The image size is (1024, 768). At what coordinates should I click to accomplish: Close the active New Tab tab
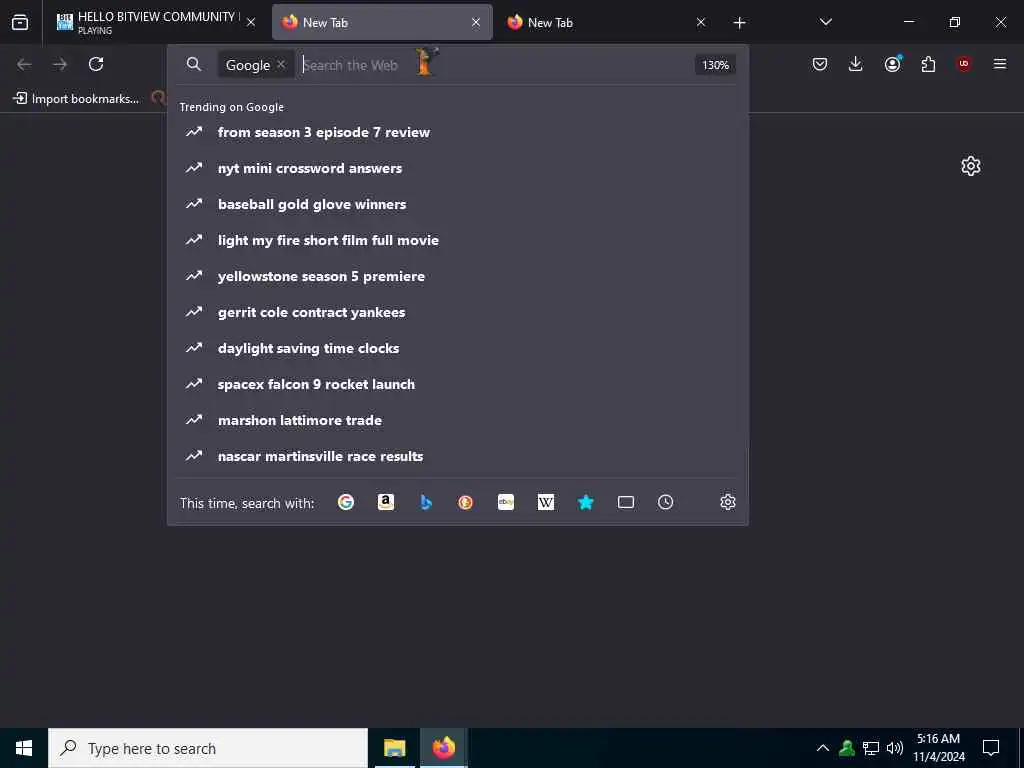[x=476, y=22]
